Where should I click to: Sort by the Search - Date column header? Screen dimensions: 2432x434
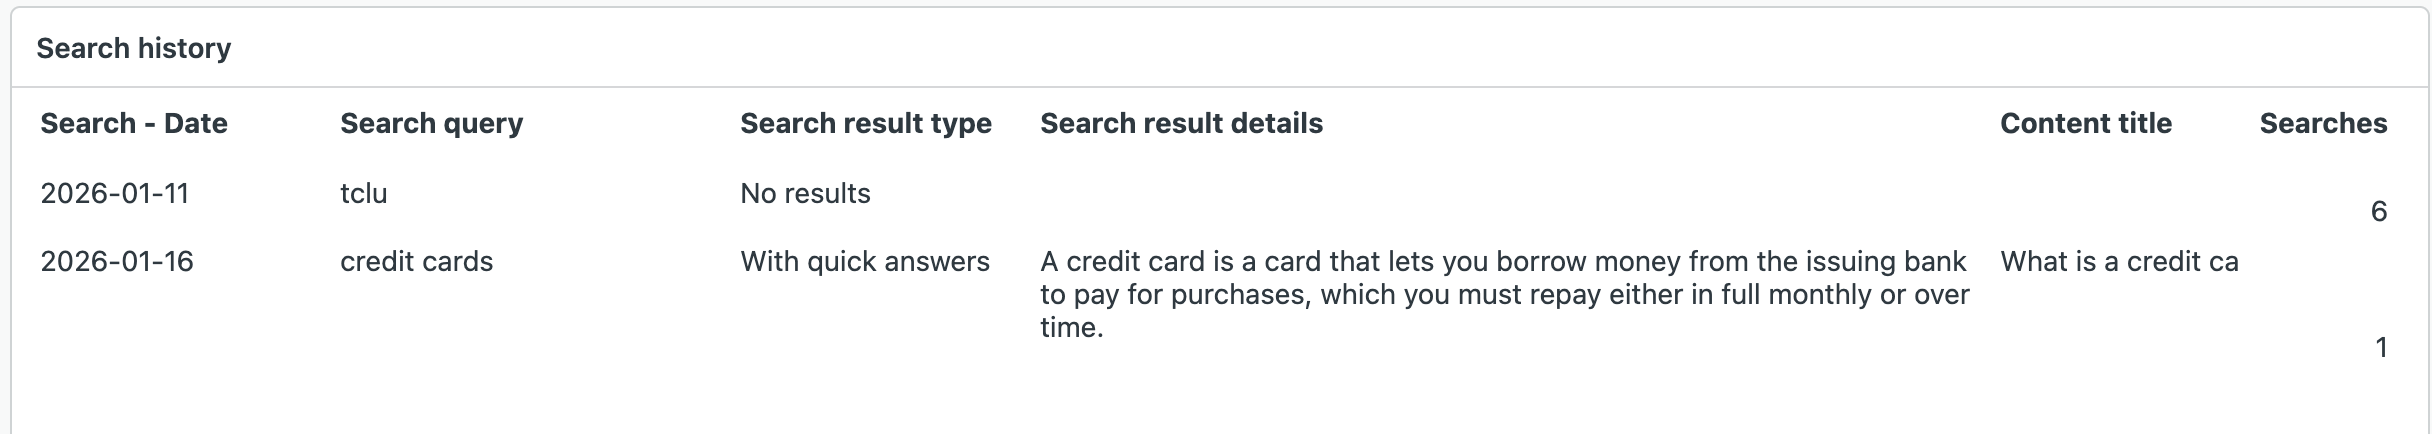[x=134, y=123]
